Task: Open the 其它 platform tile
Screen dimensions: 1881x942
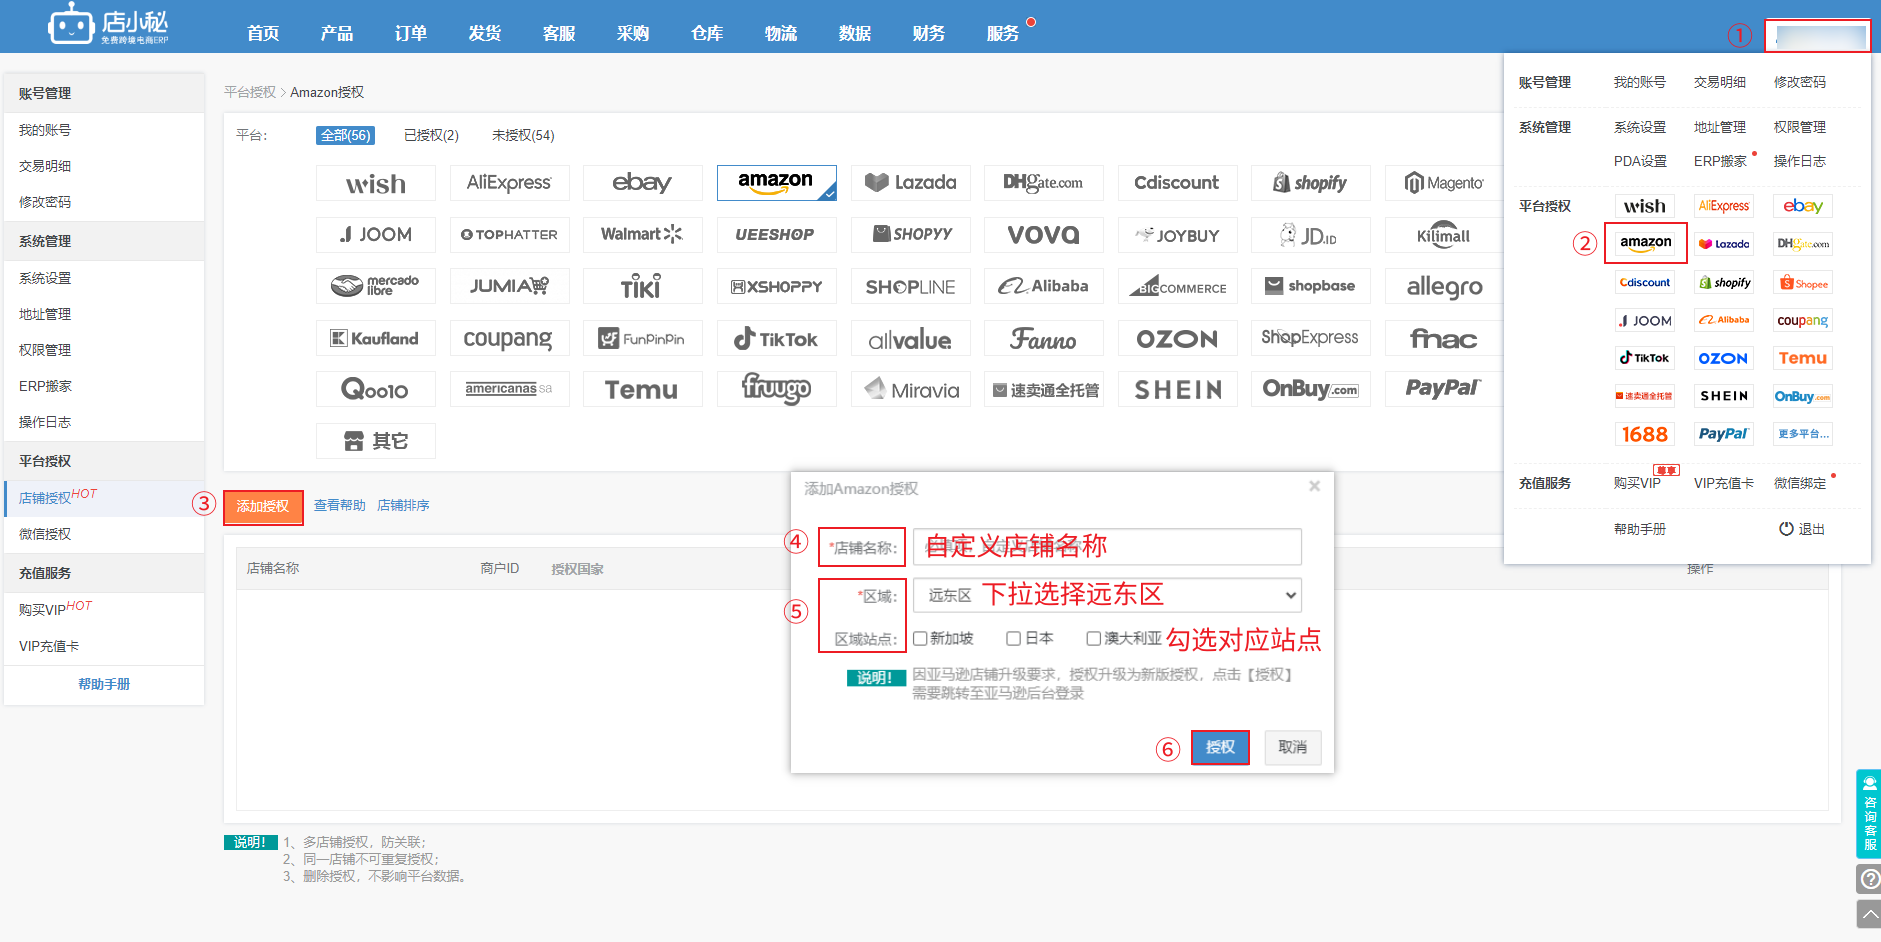Action: tap(376, 441)
